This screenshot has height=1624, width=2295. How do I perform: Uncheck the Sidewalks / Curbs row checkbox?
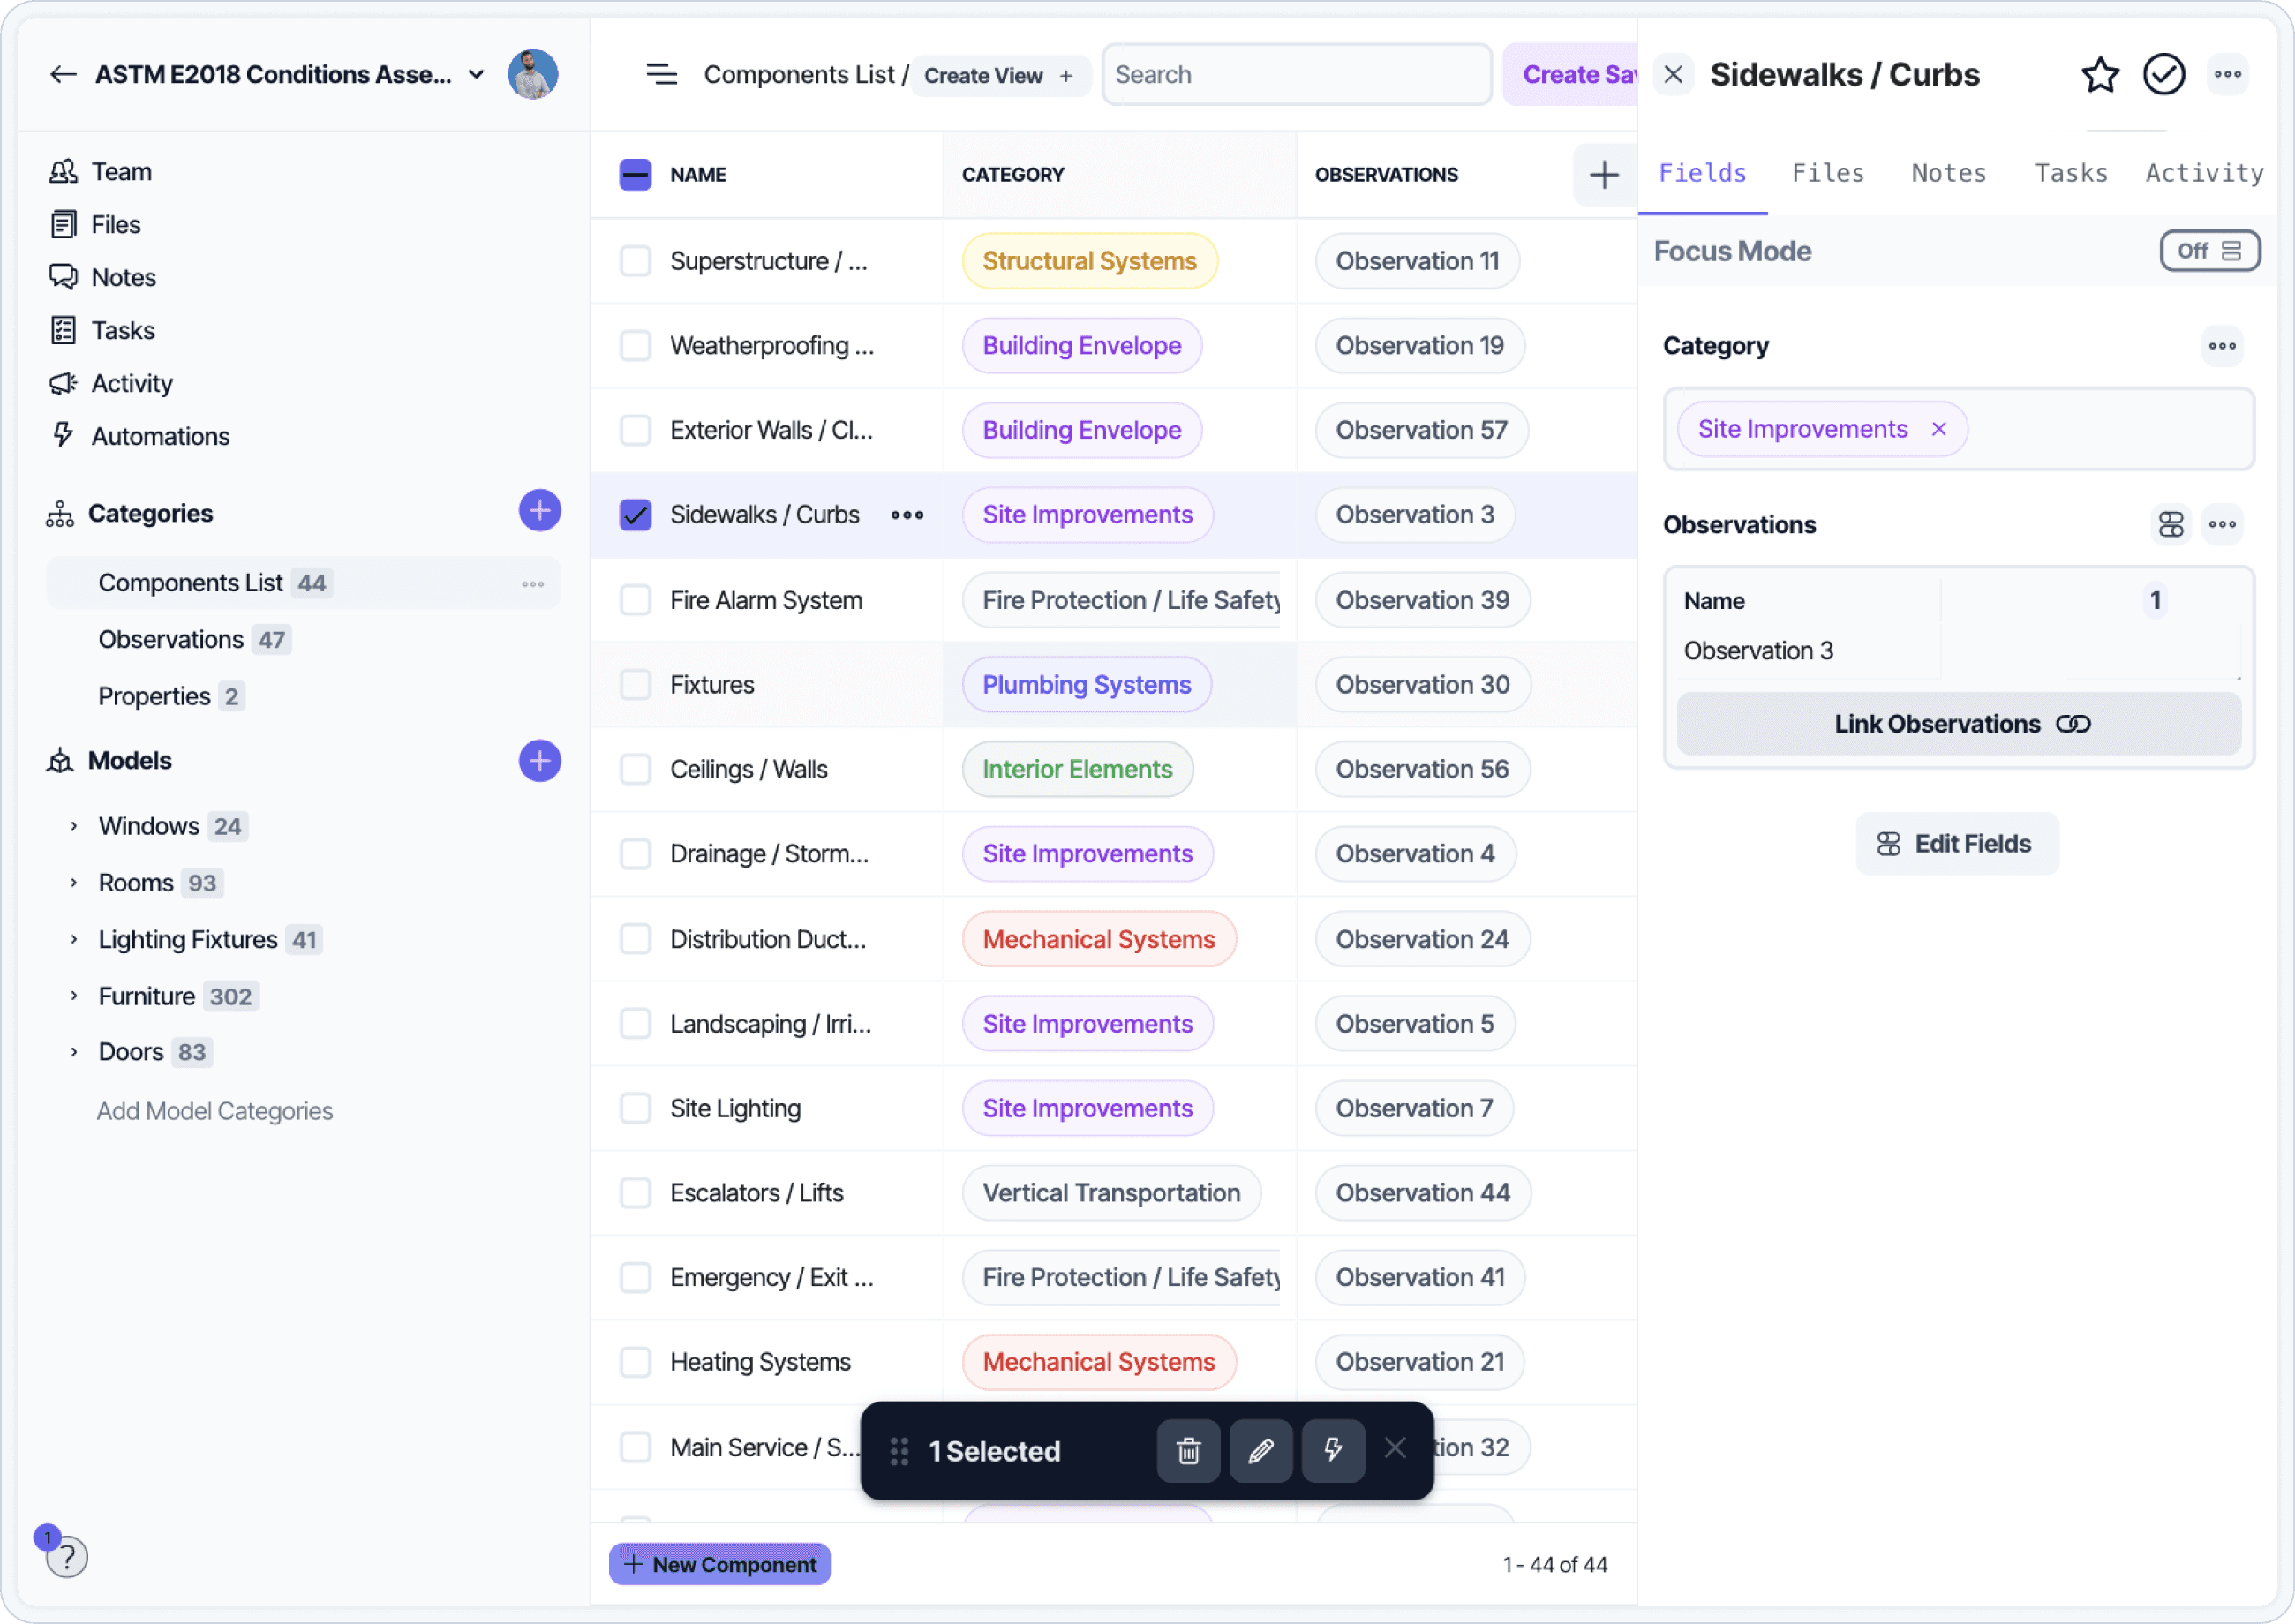[635, 515]
